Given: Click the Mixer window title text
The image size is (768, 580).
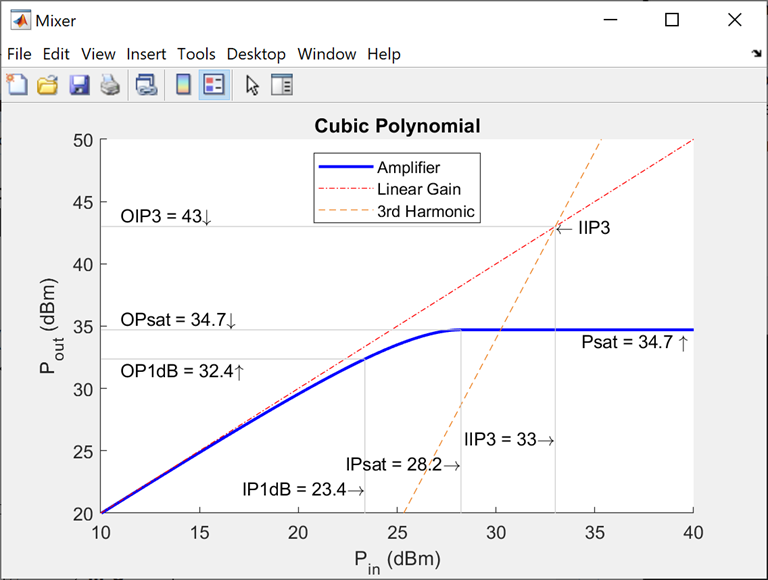Looking at the screenshot, I should [x=55, y=21].
